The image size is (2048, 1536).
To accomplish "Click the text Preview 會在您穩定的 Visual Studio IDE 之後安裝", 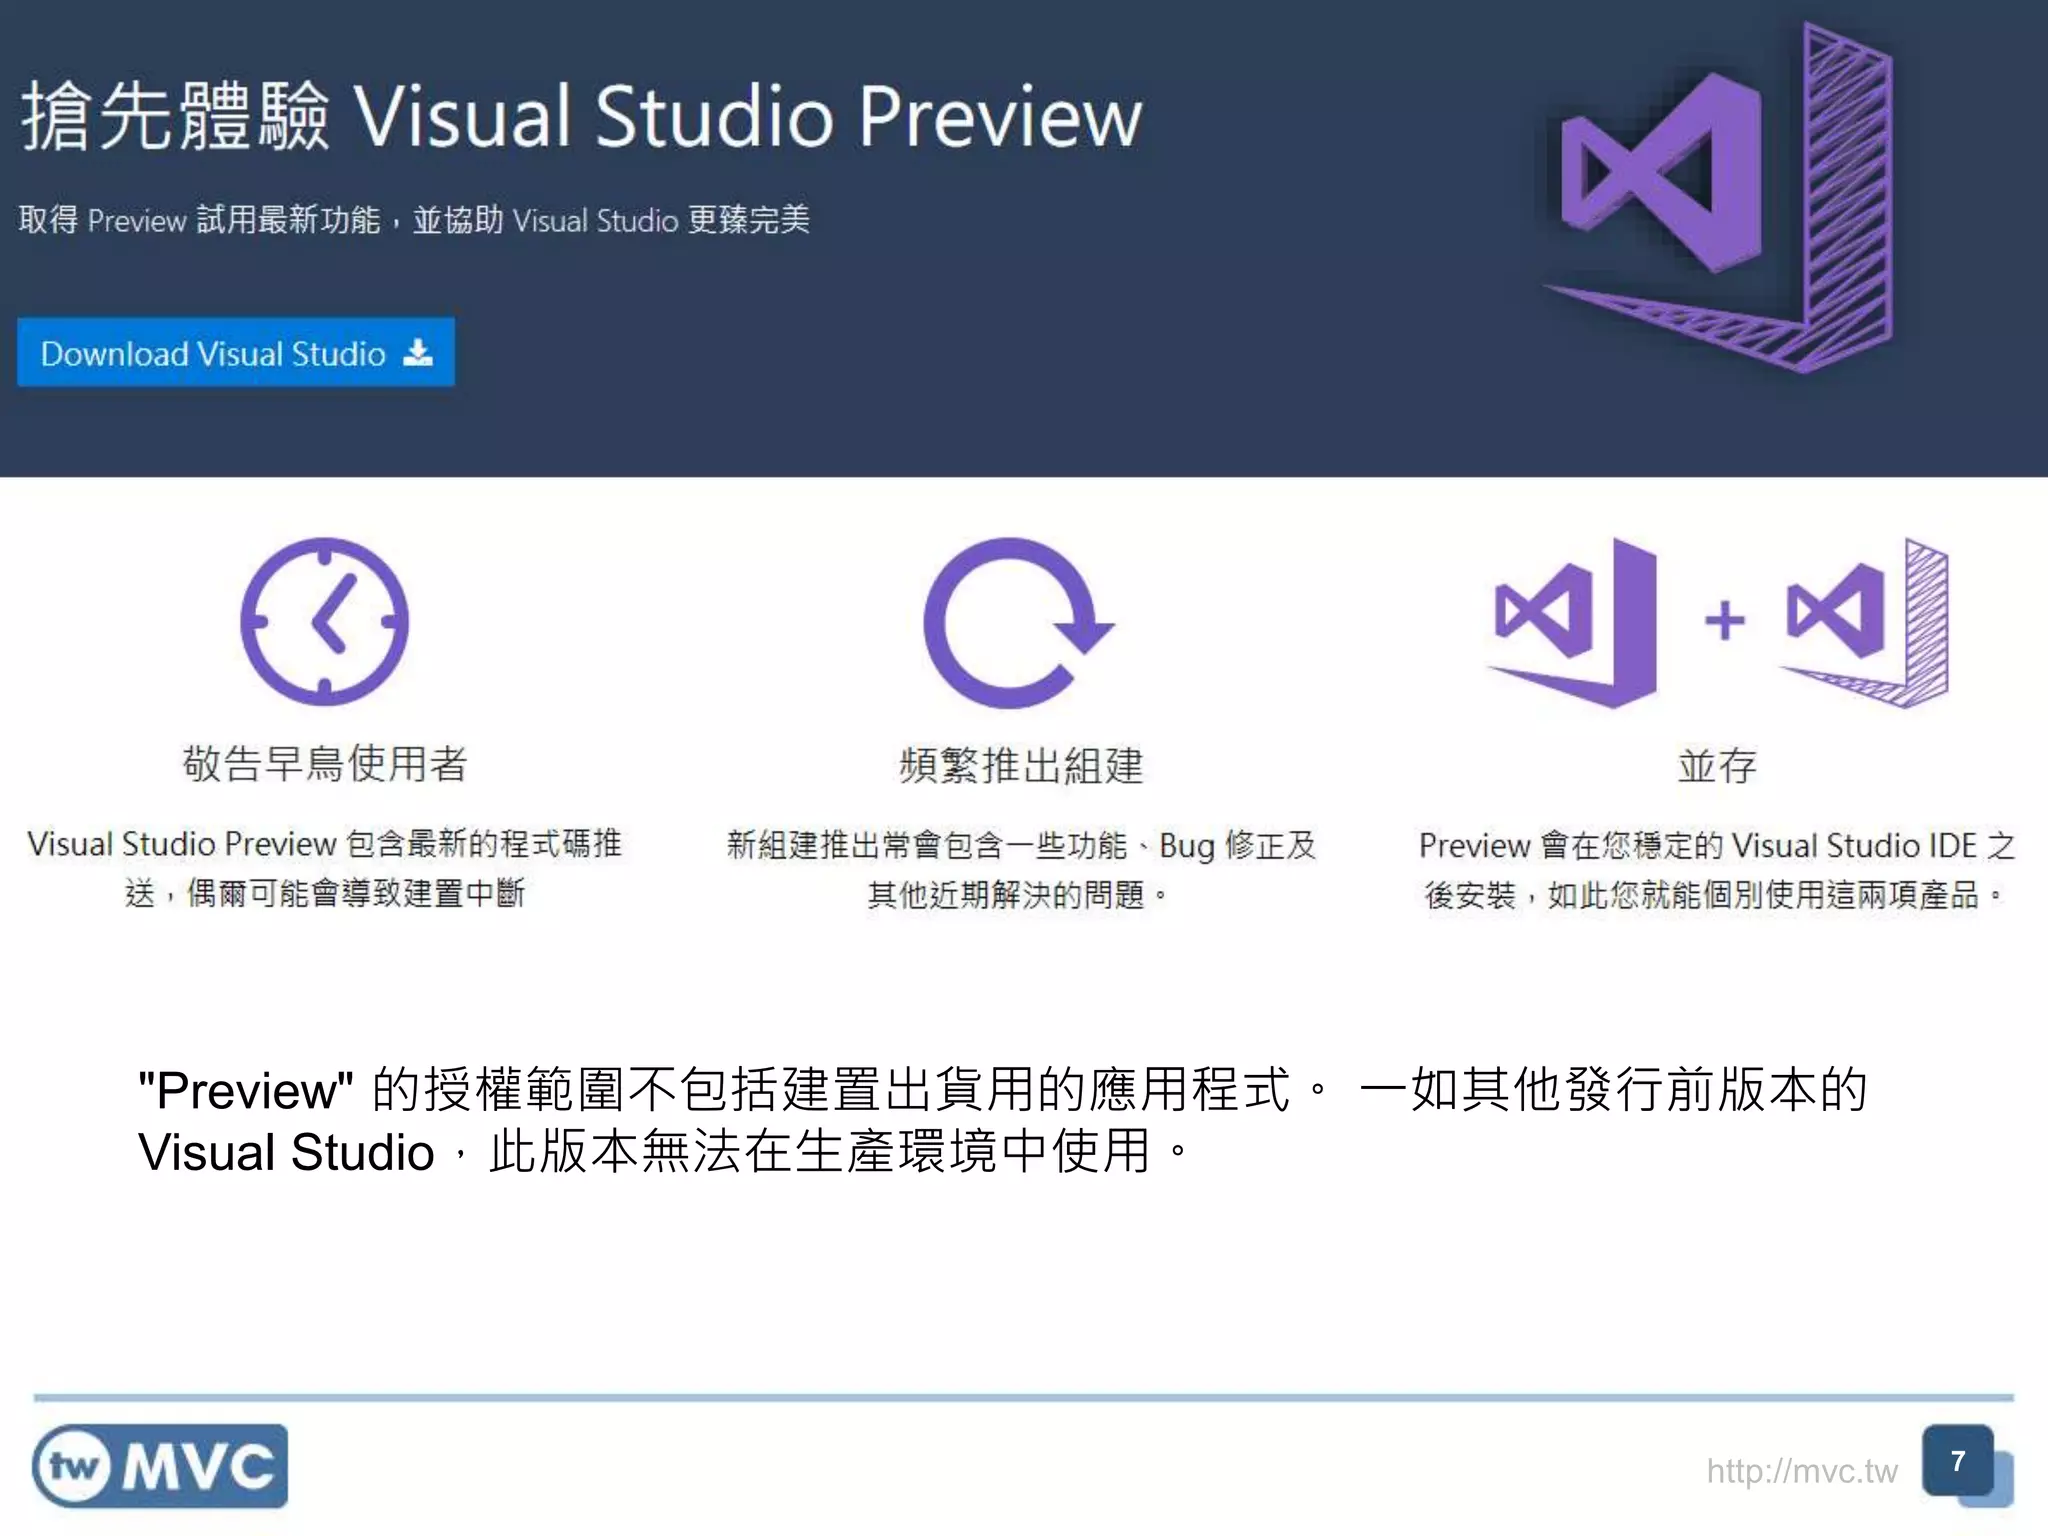I will point(1717,869).
